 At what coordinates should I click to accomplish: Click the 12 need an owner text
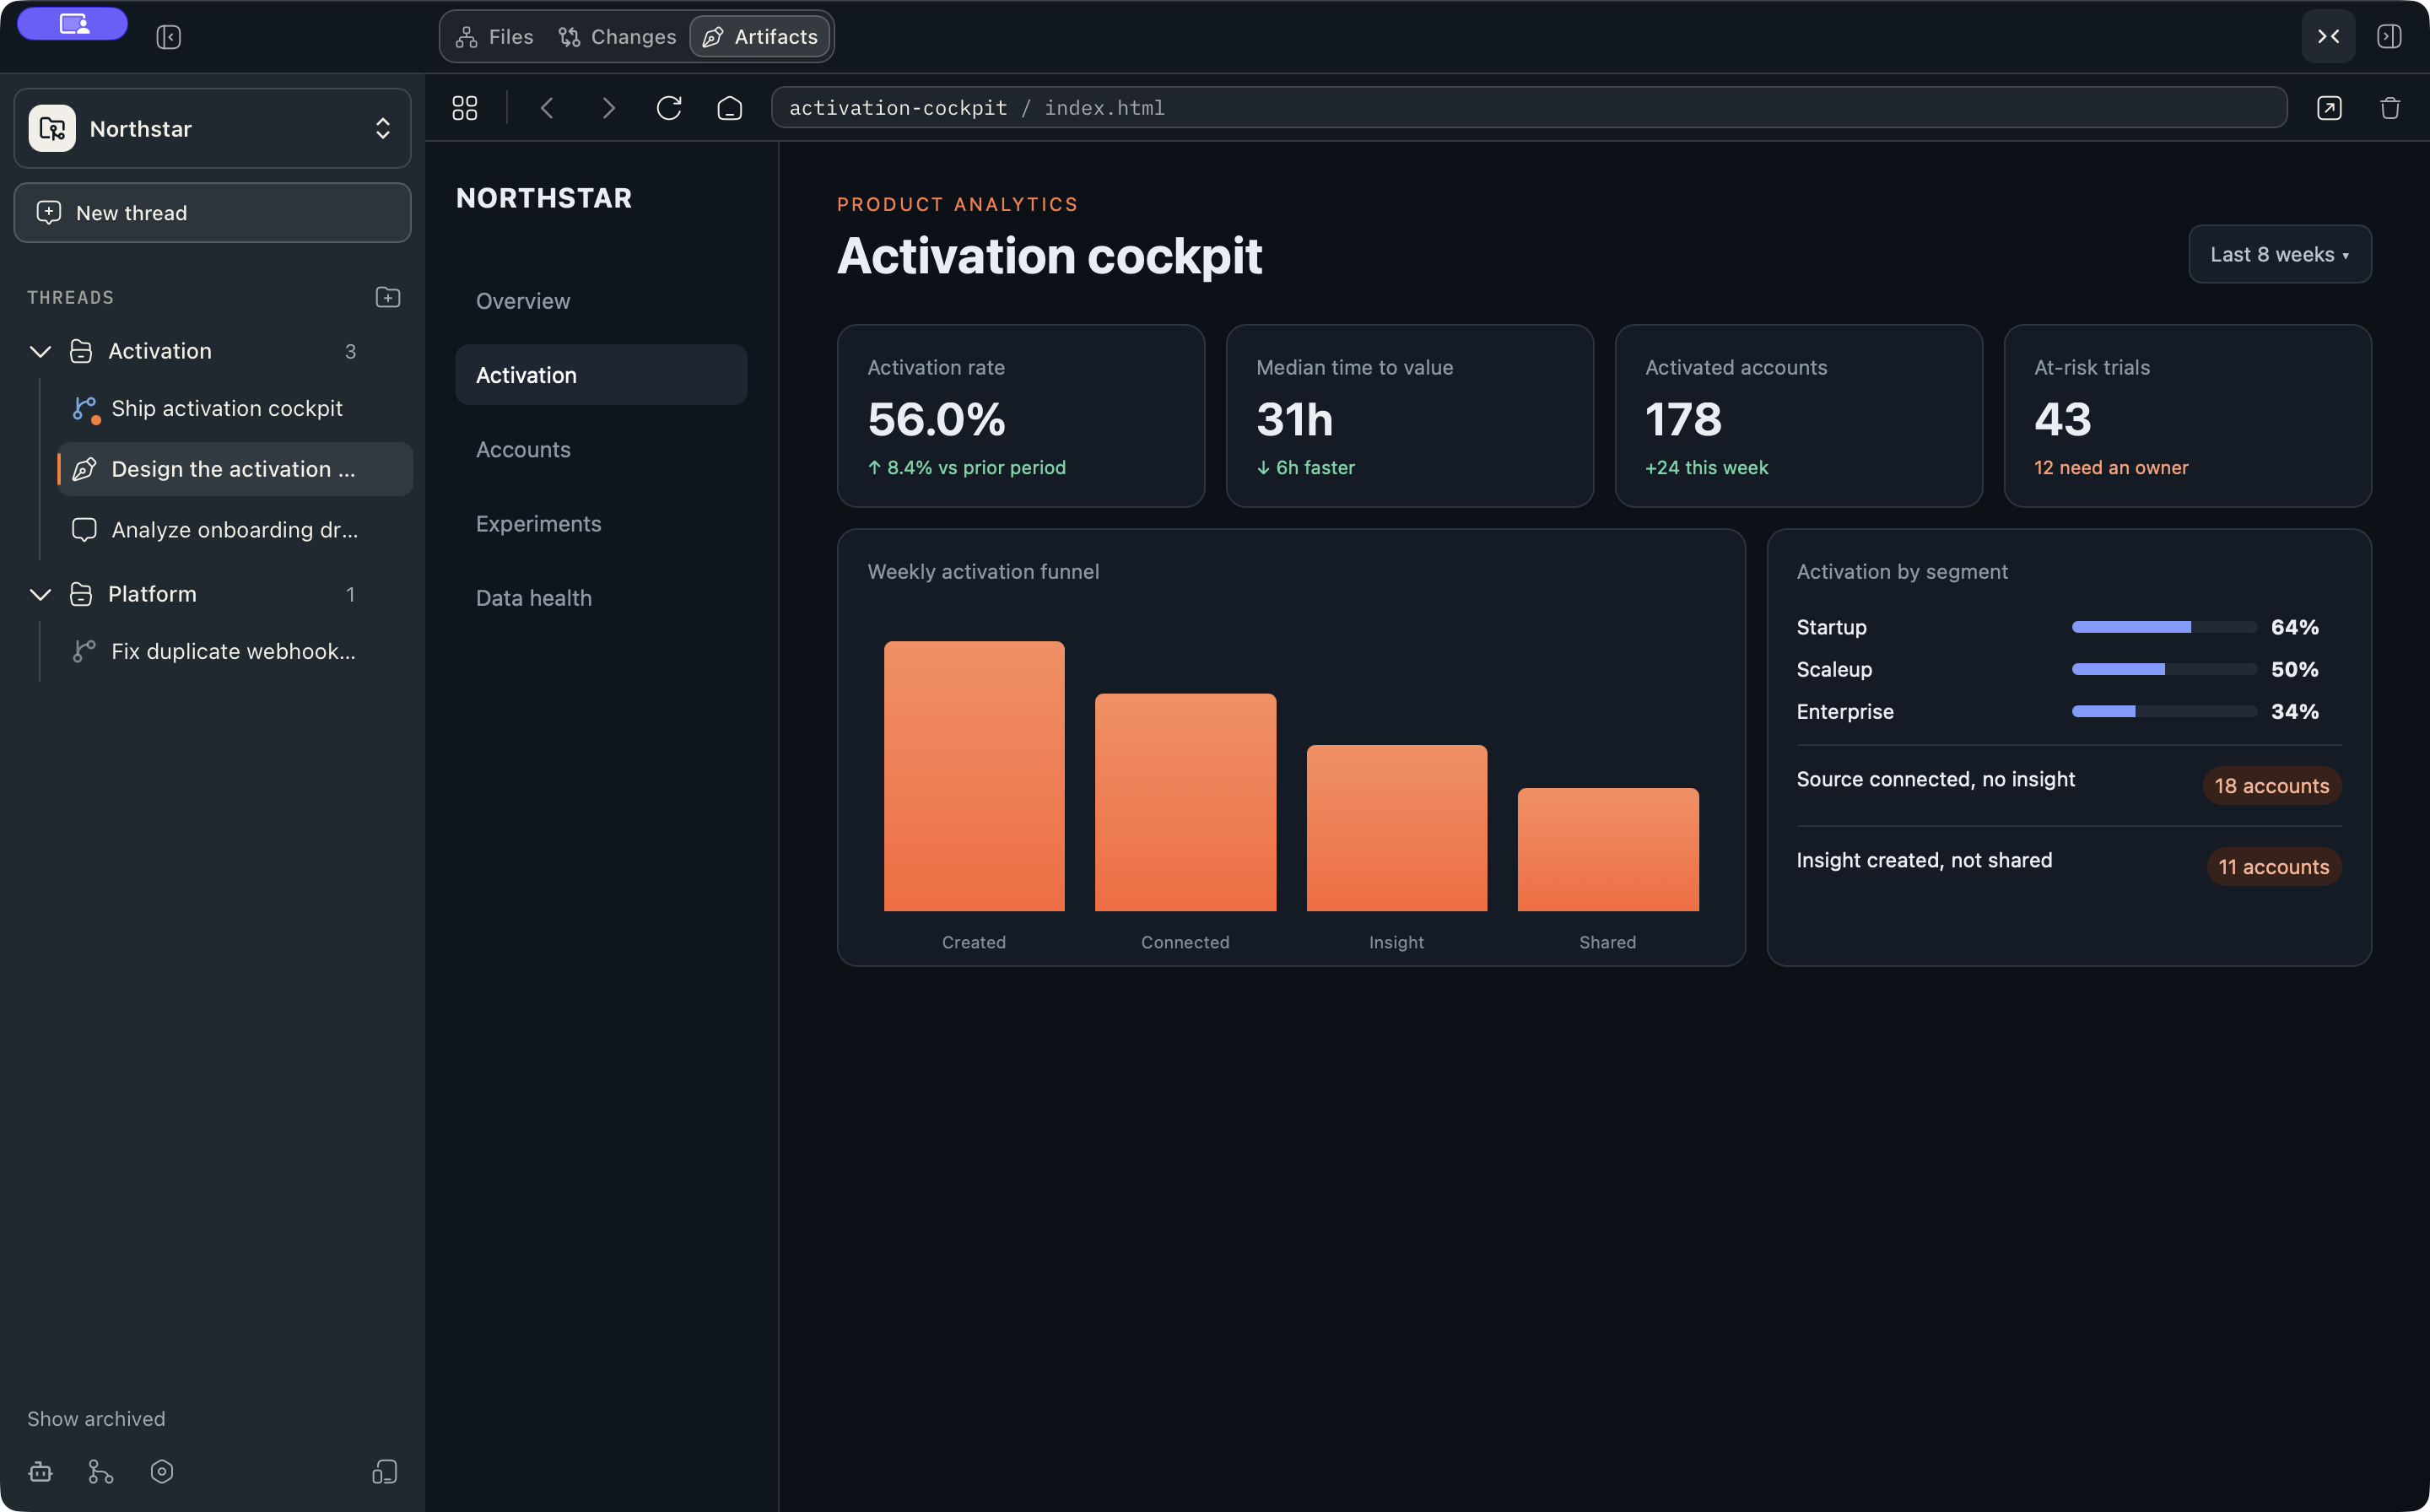pos(2111,468)
